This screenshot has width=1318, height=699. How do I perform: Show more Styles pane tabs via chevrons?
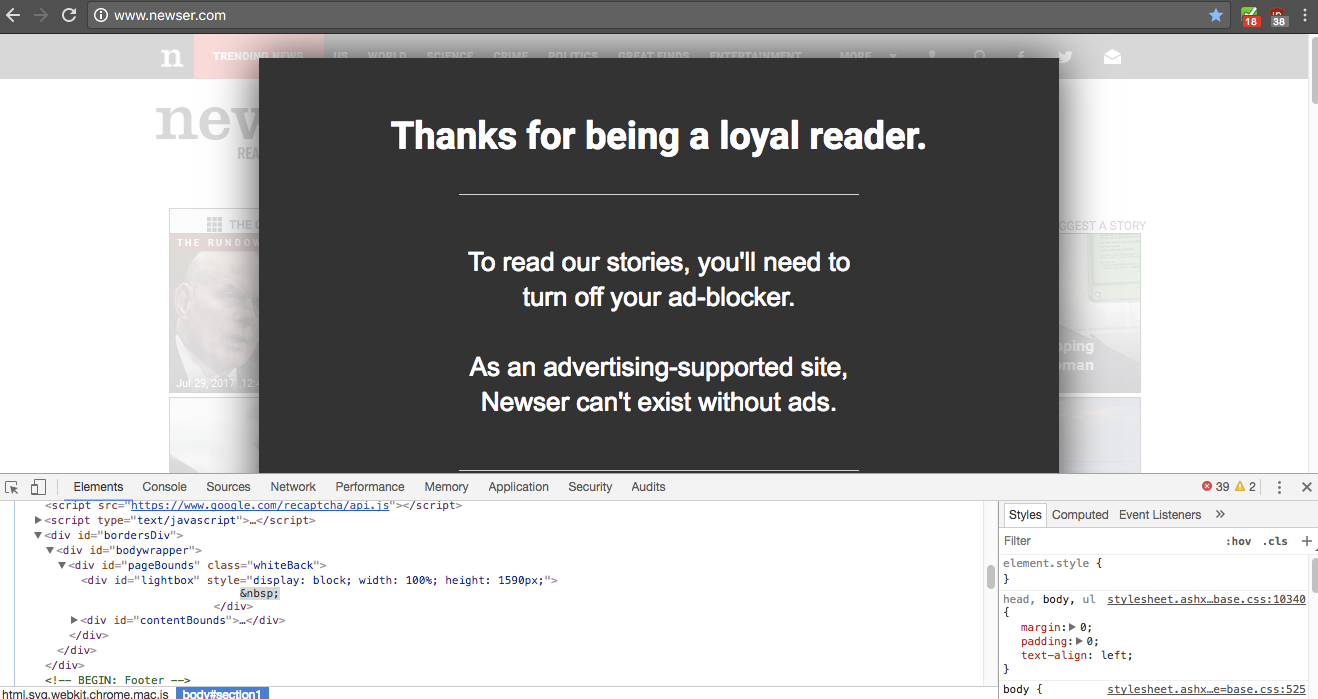(1220, 514)
